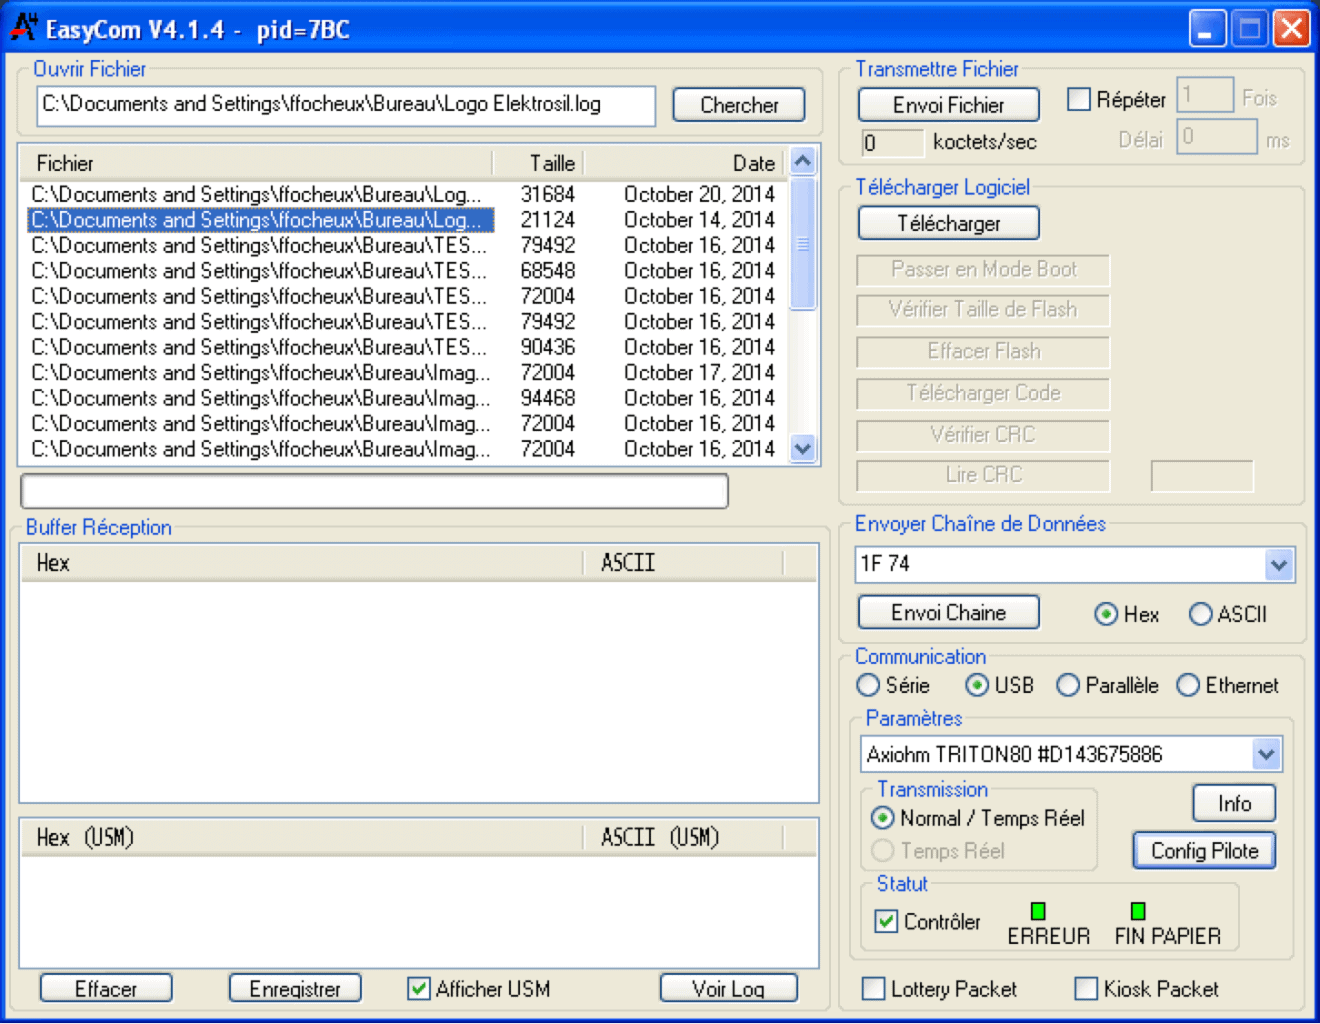This screenshot has height=1024, width=1320.
Task: Enable Lottery Packet
Action: [x=872, y=988]
